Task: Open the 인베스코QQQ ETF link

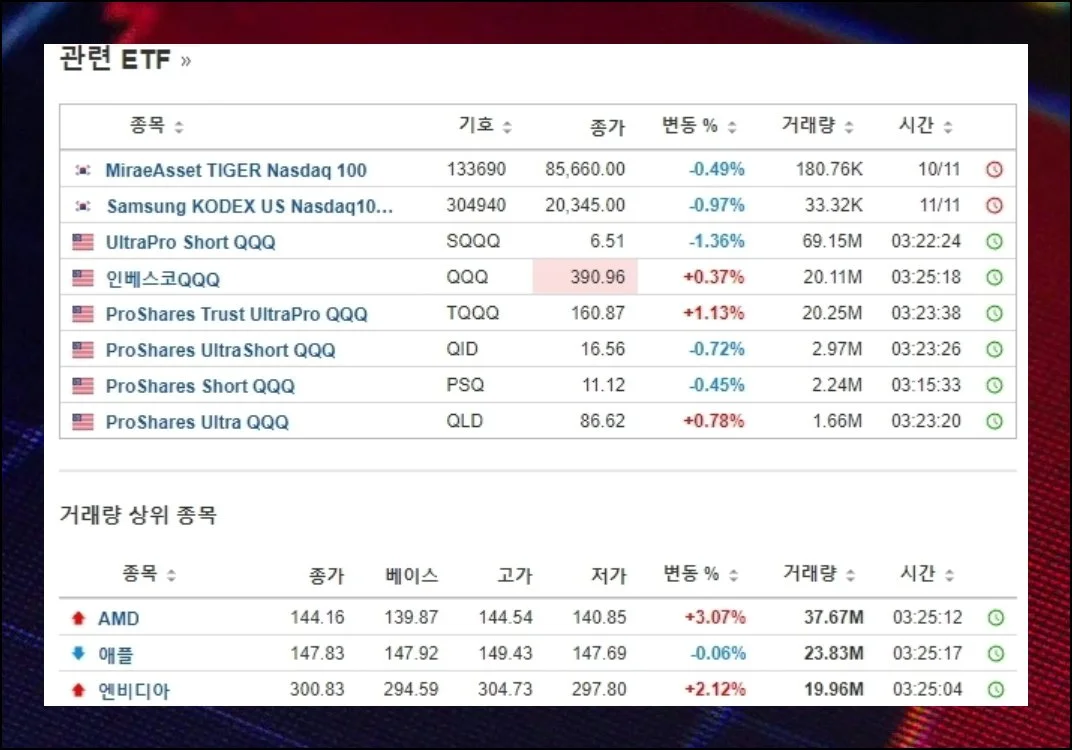Action: point(162,279)
